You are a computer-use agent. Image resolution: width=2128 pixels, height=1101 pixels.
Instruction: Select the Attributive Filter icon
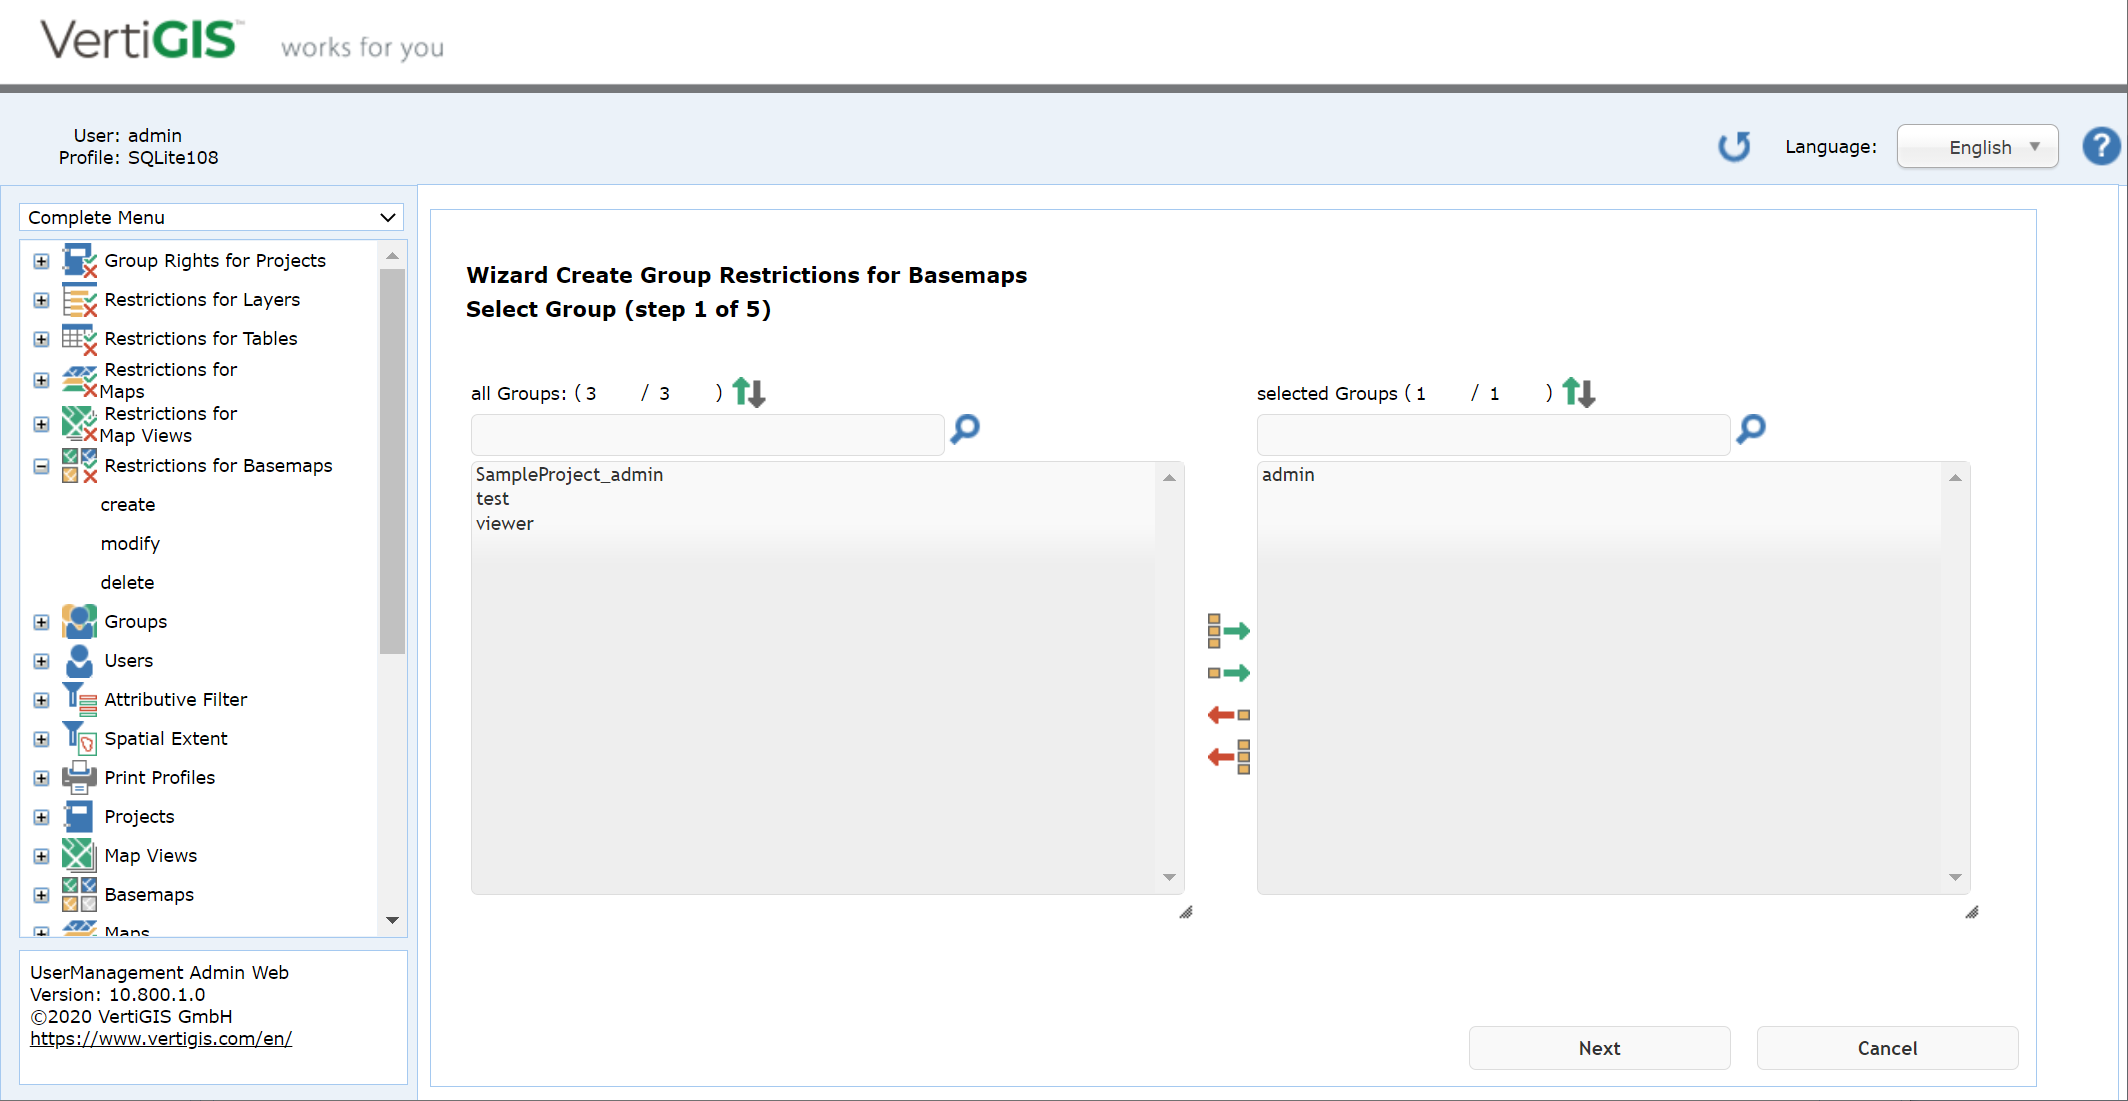pos(79,698)
